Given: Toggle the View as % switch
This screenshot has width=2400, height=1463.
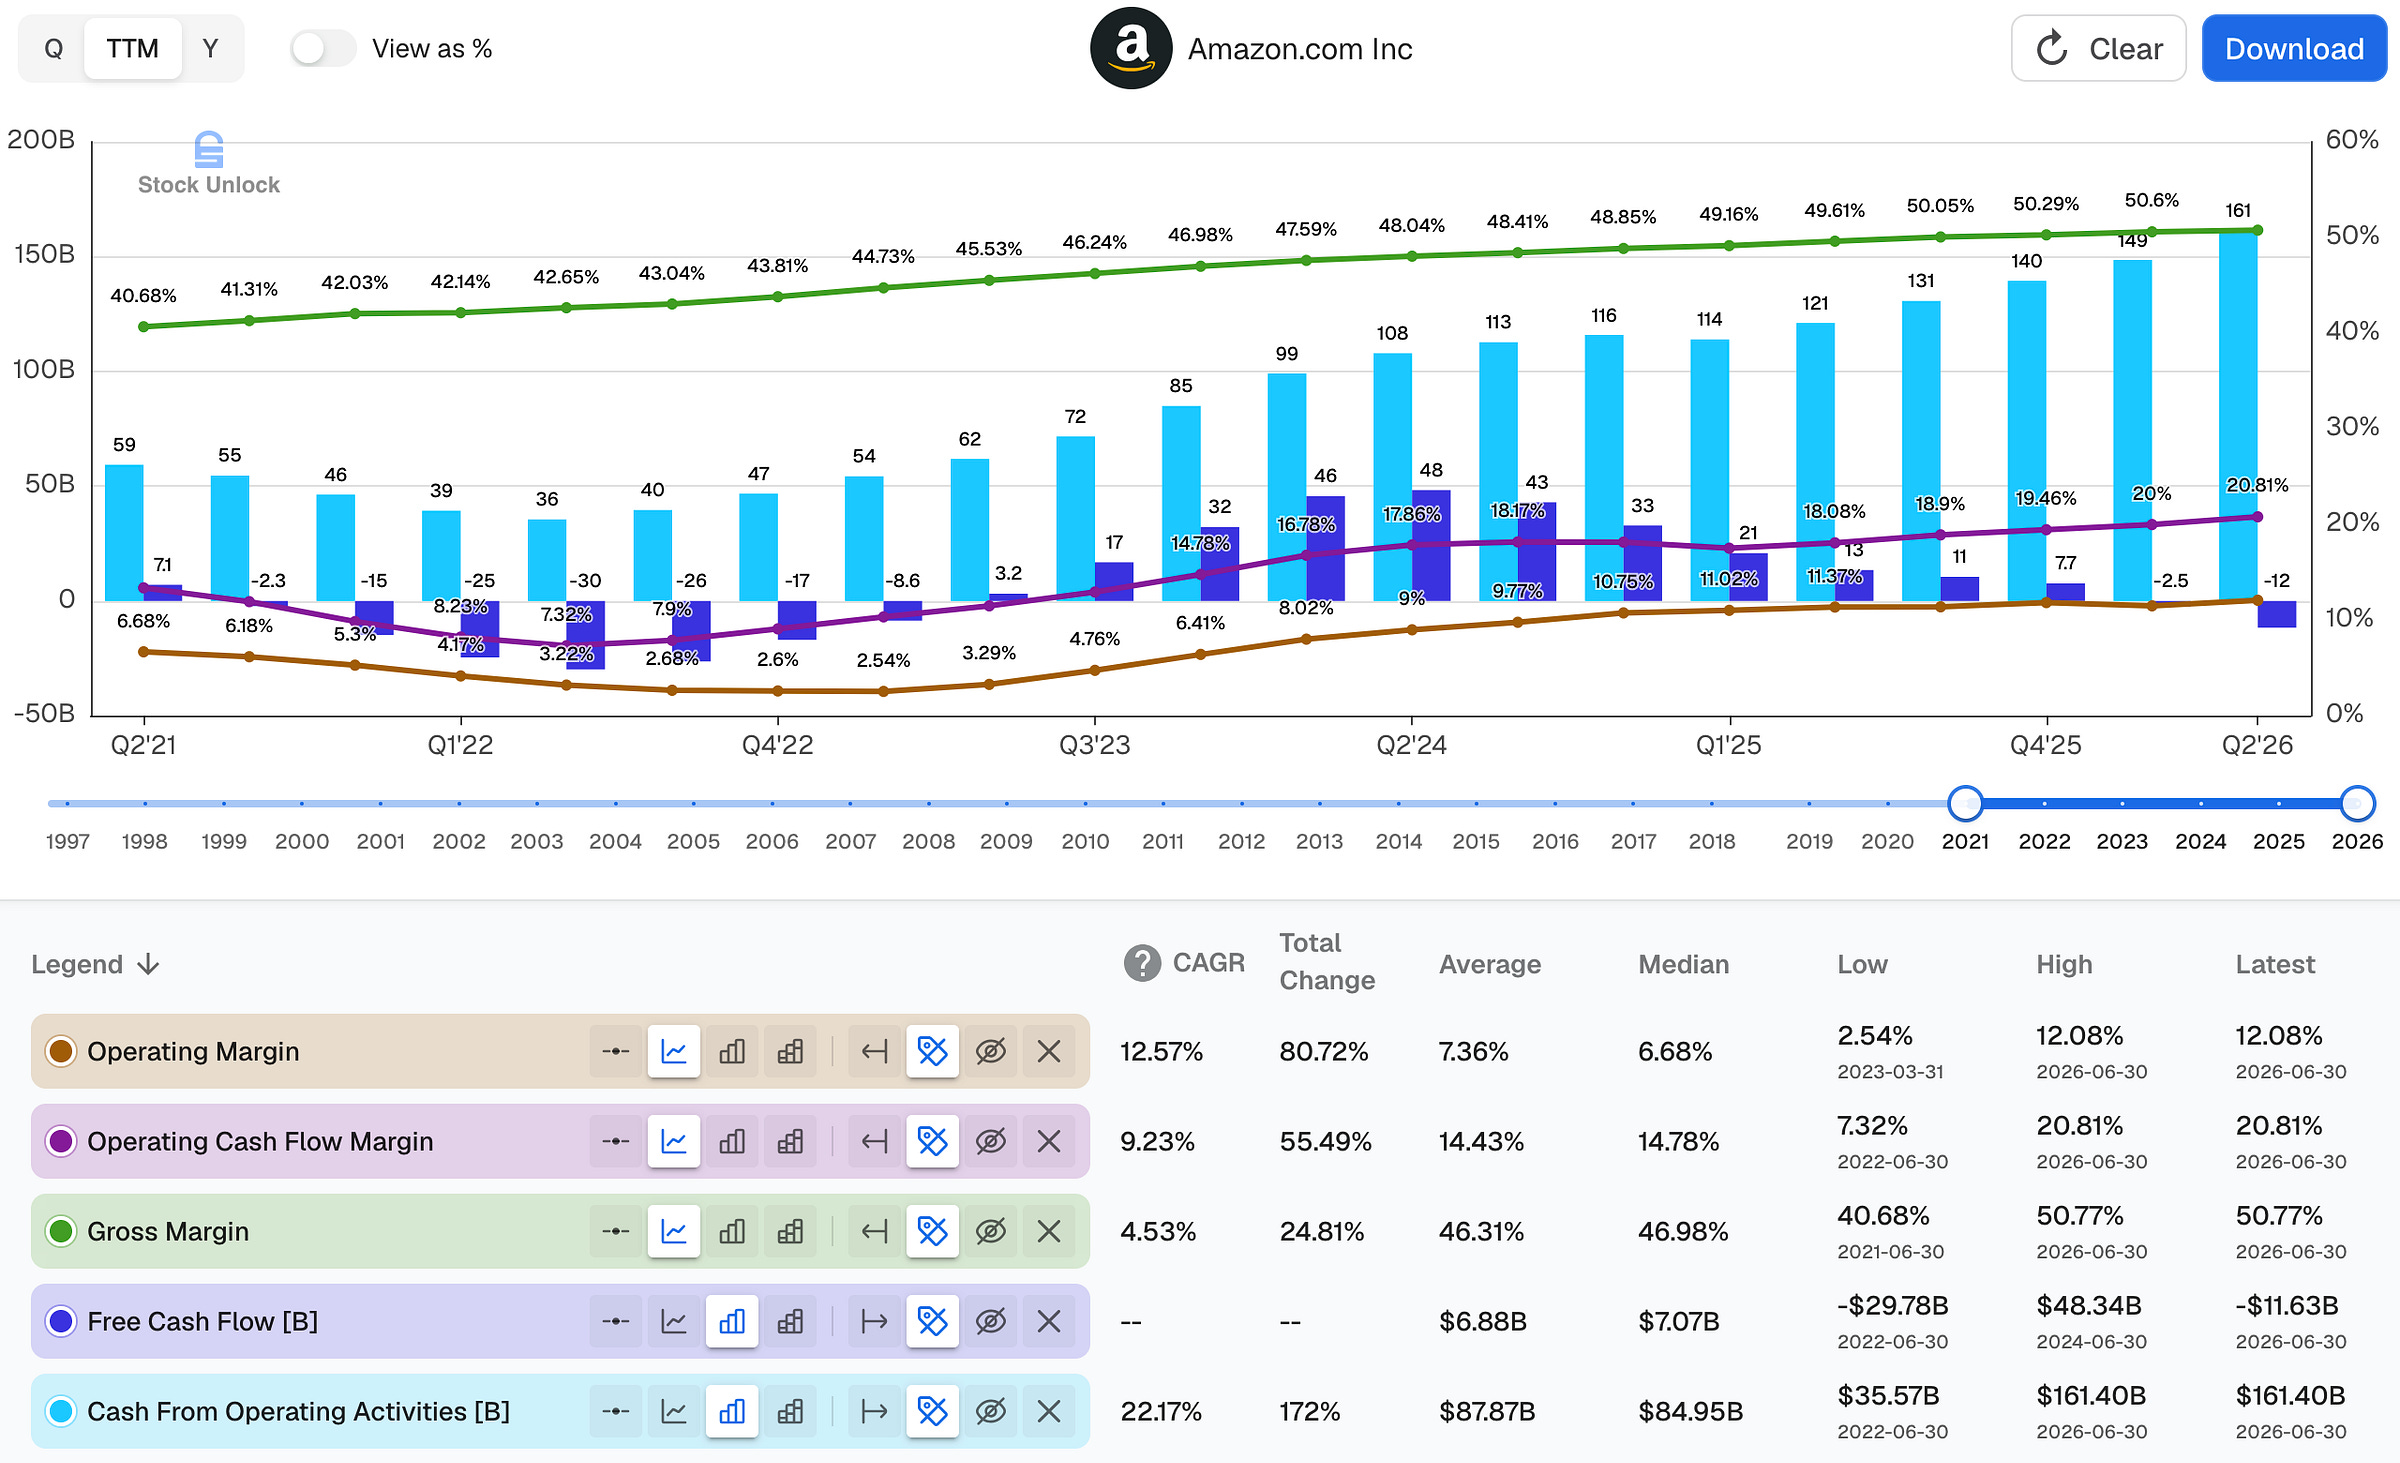Looking at the screenshot, I should click(x=322, y=48).
